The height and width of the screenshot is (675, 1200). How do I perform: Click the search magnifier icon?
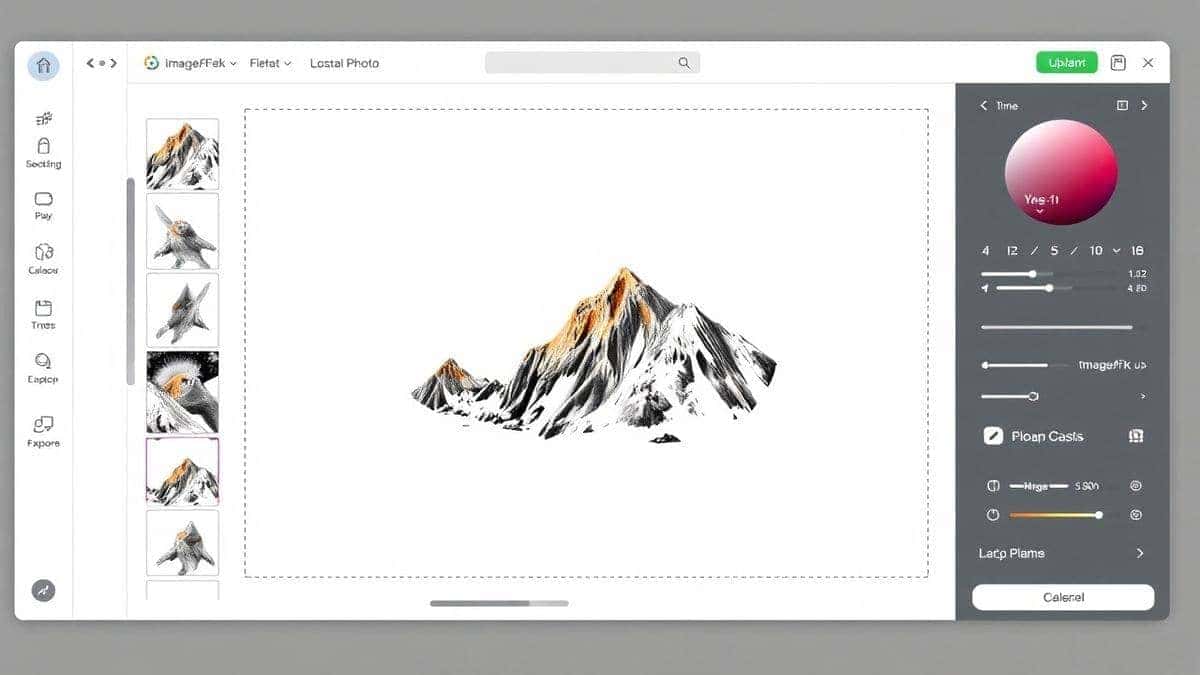pyautogui.click(x=684, y=63)
